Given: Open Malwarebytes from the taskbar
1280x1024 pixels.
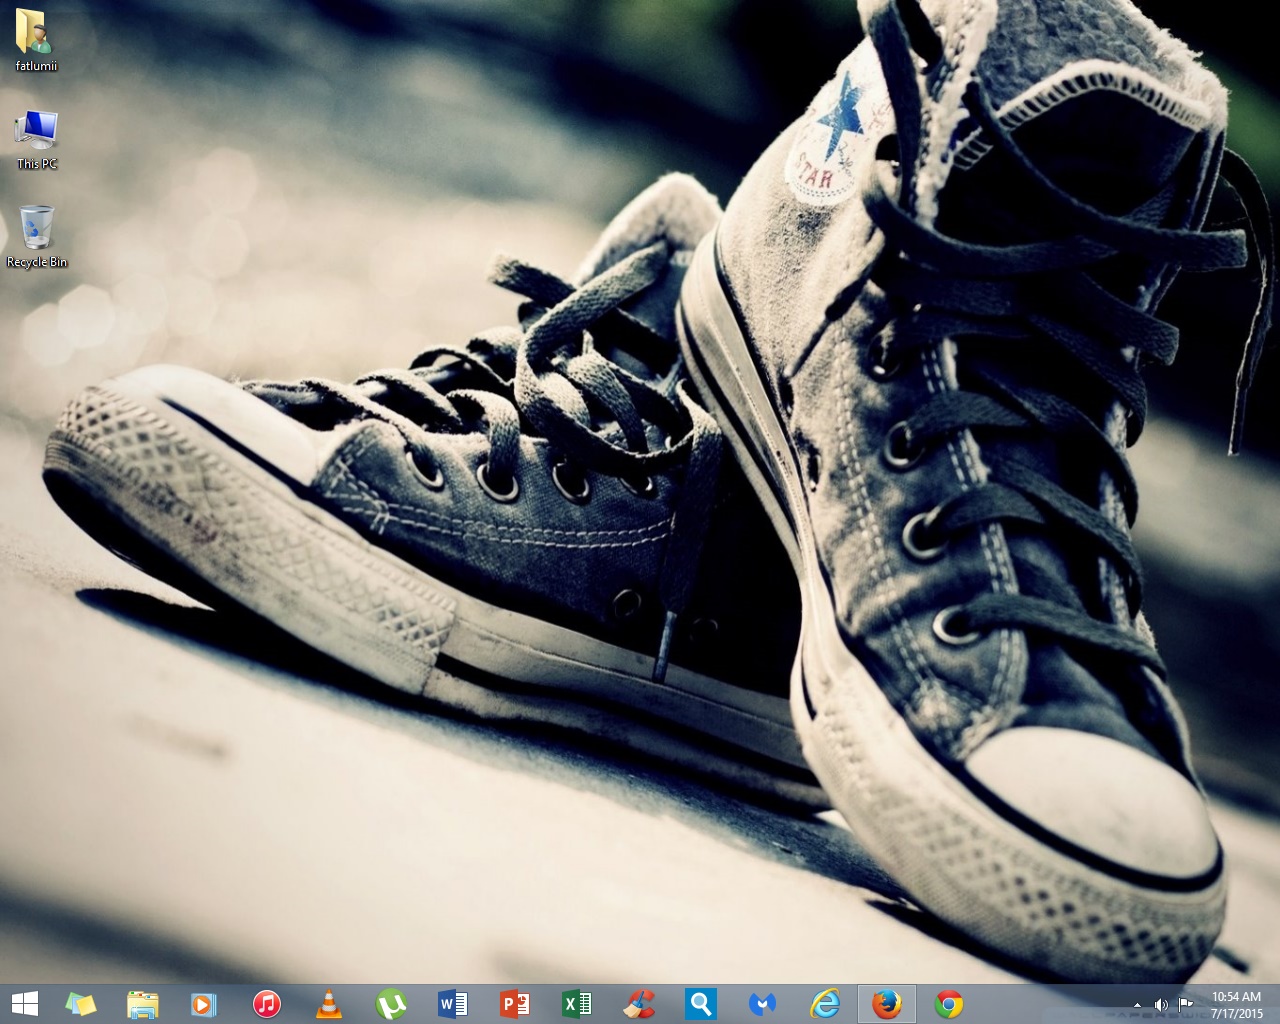Looking at the screenshot, I should (762, 1003).
